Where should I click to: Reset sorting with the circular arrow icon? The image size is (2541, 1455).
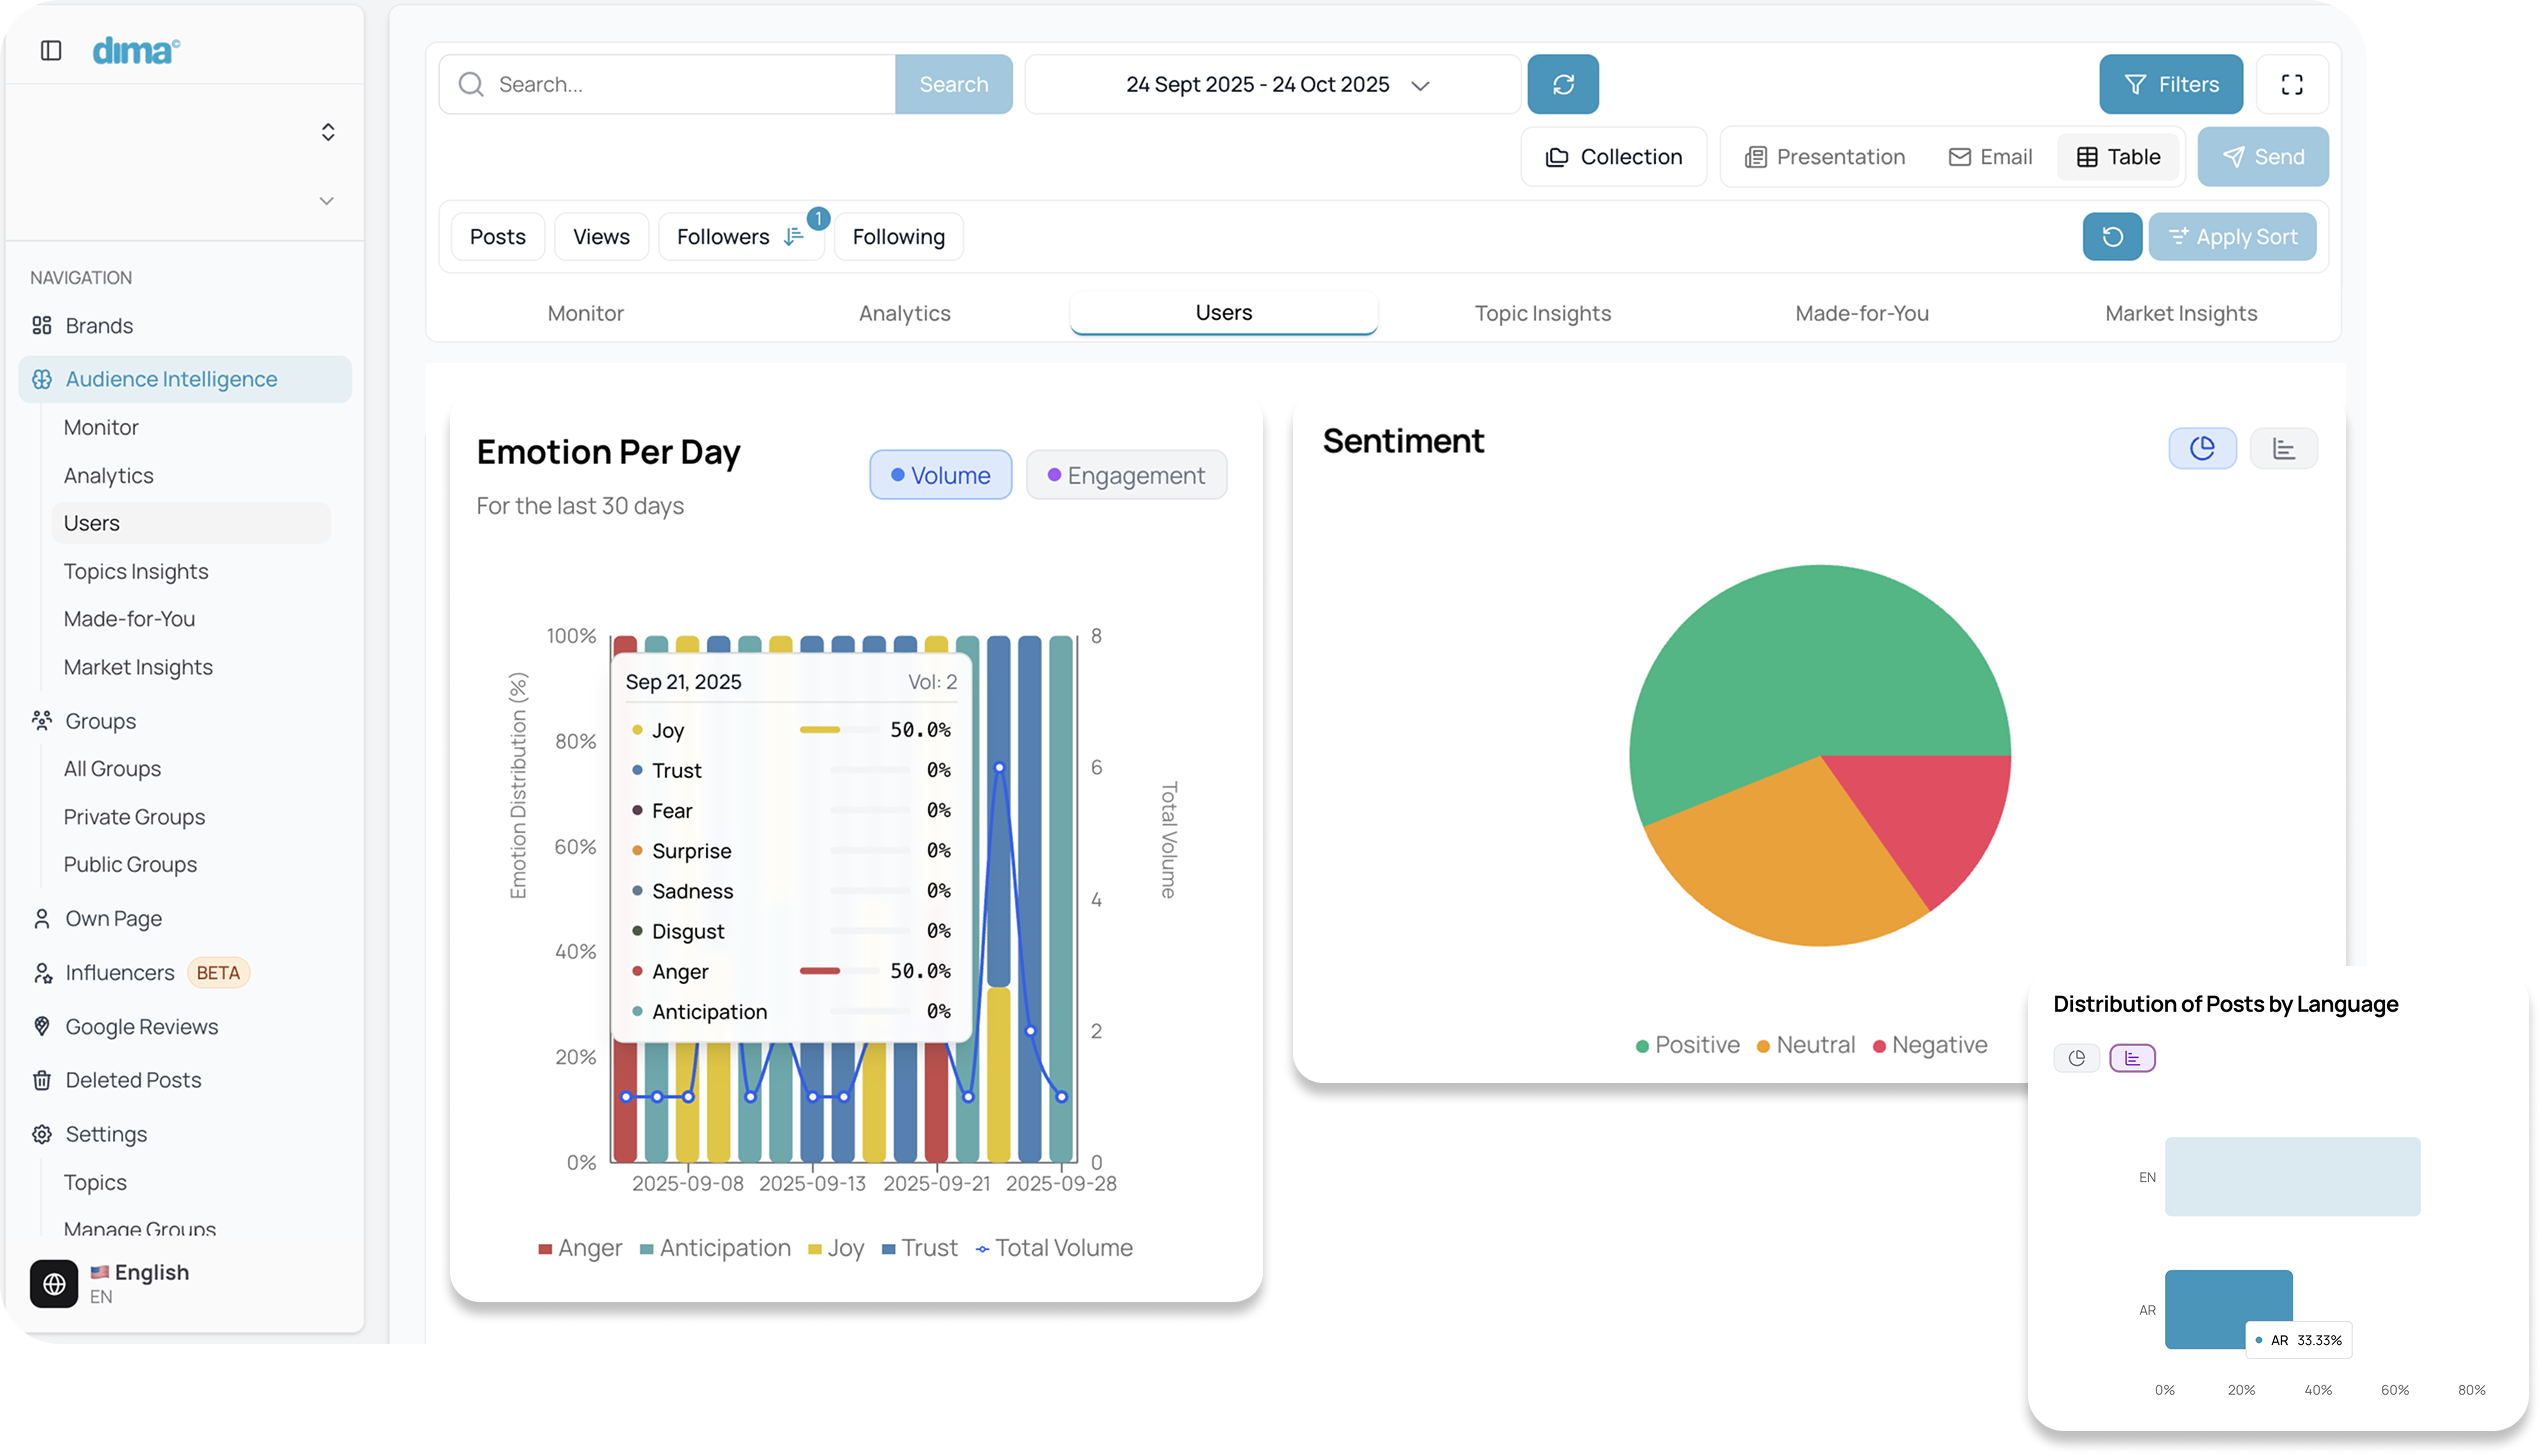pyautogui.click(x=2112, y=237)
